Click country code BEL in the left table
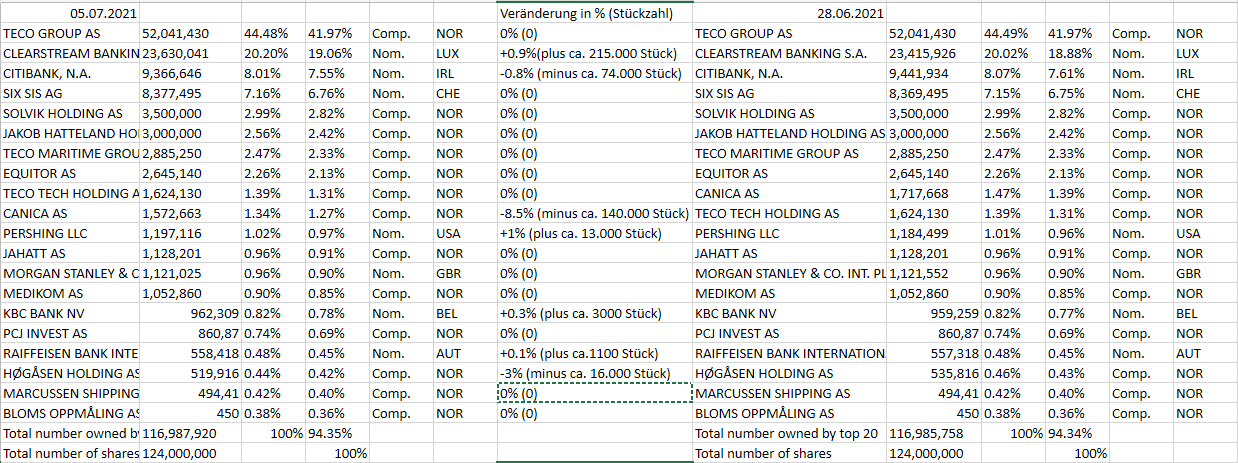Image resolution: width=1238 pixels, height=463 pixels. 465,313
